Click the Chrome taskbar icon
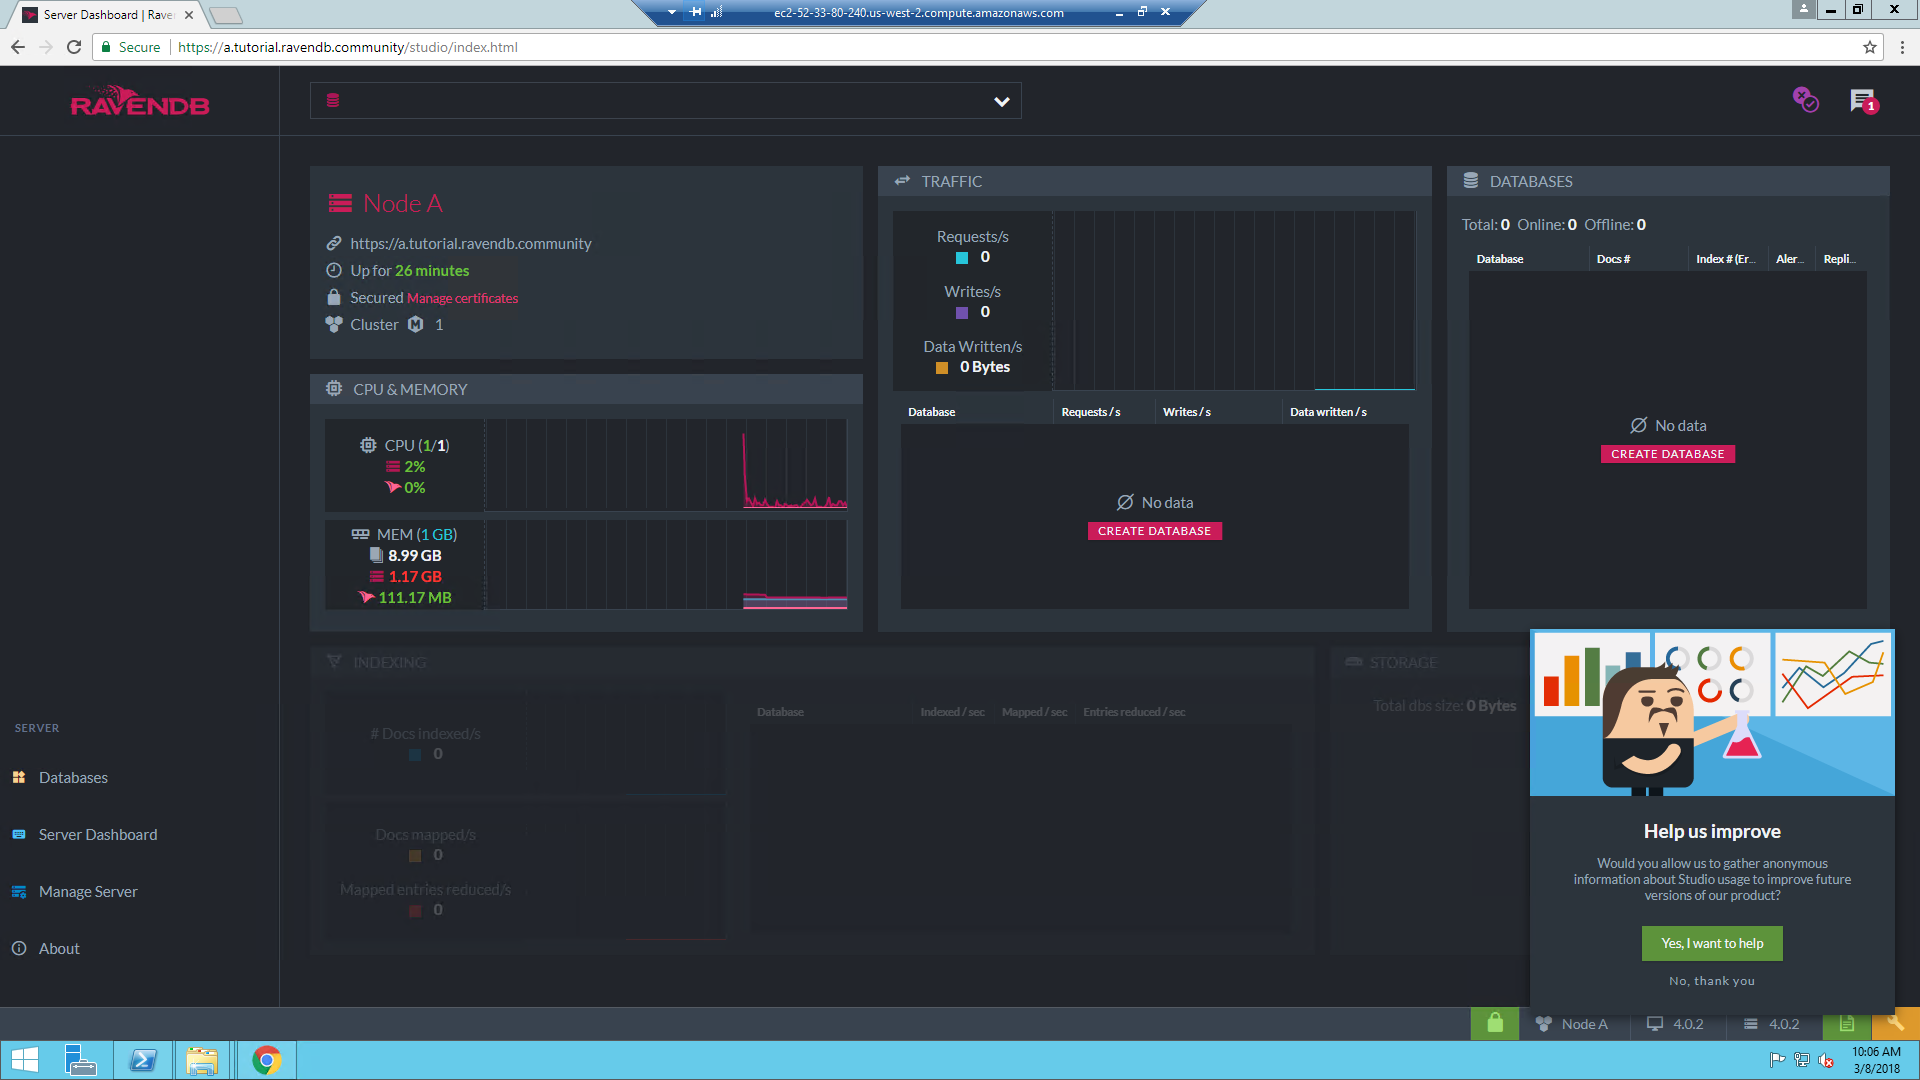This screenshot has width=1920, height=1080. coord(266,1060)
